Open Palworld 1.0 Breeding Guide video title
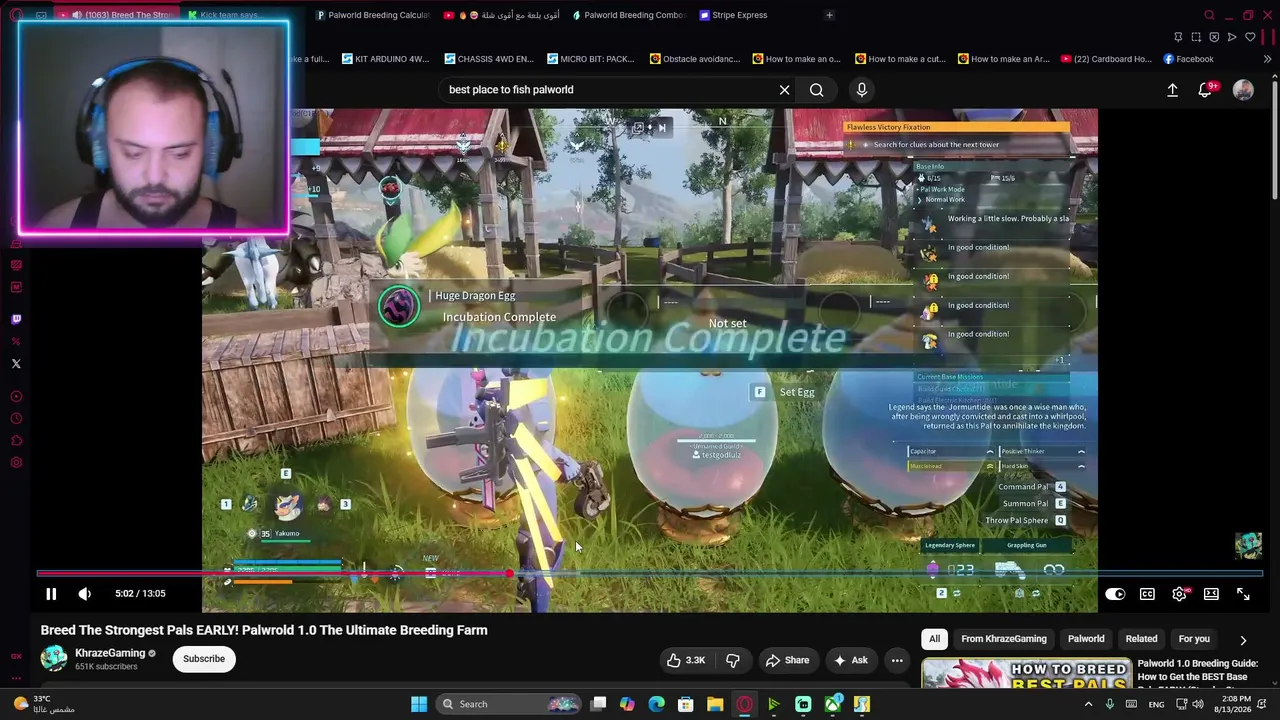The height and width of the screenshot is (720, 1280). coord(1198,673)
